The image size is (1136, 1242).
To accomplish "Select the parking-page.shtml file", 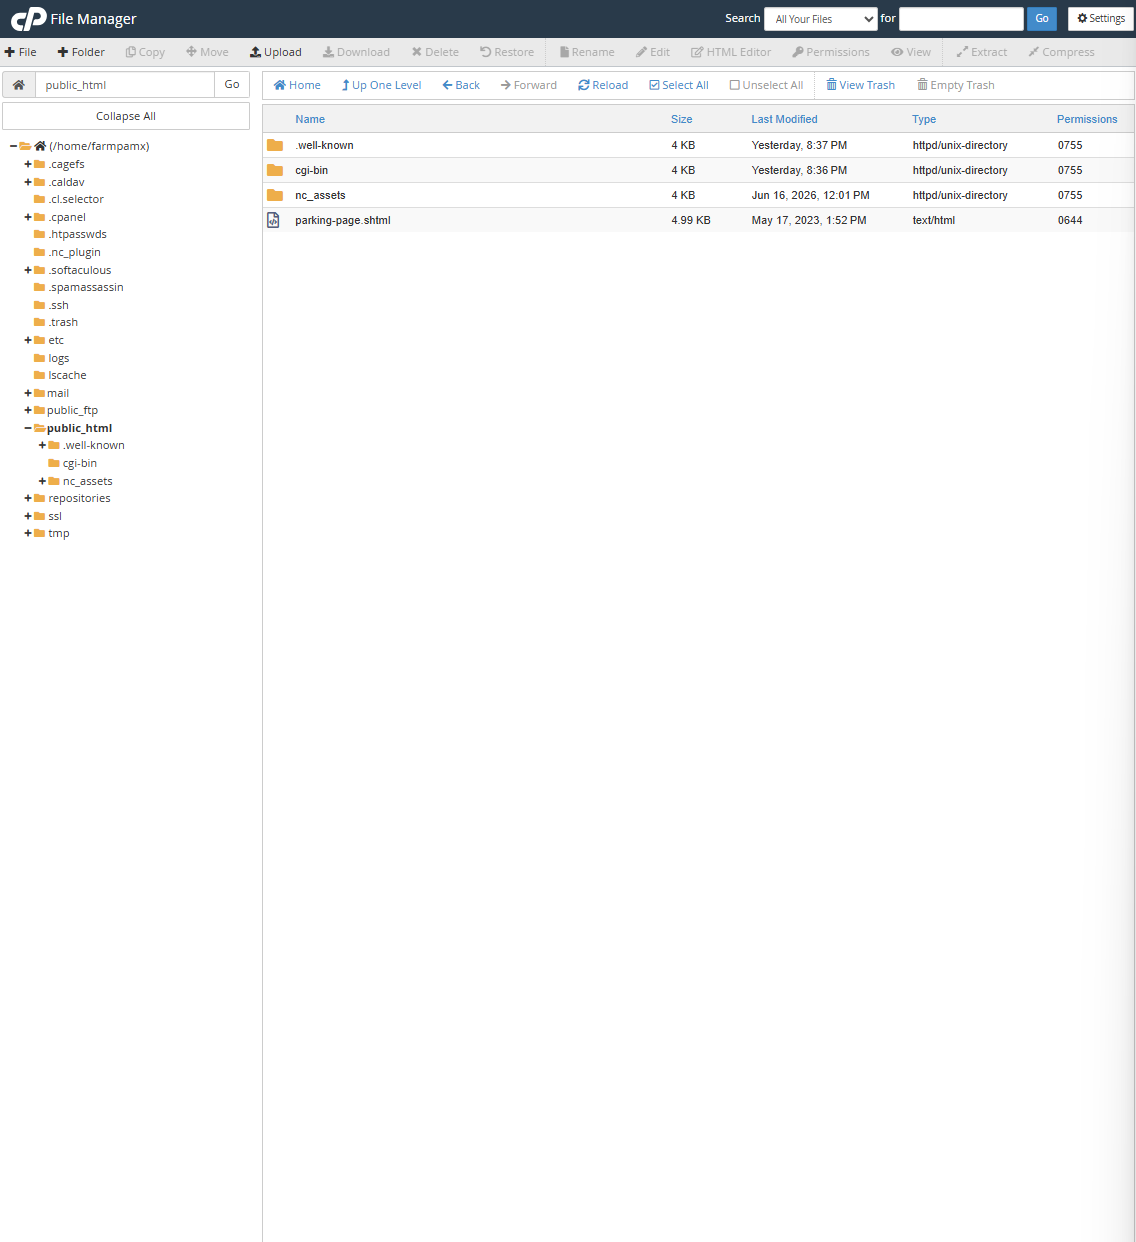I will pyautogui.click(x=698, y=220).
